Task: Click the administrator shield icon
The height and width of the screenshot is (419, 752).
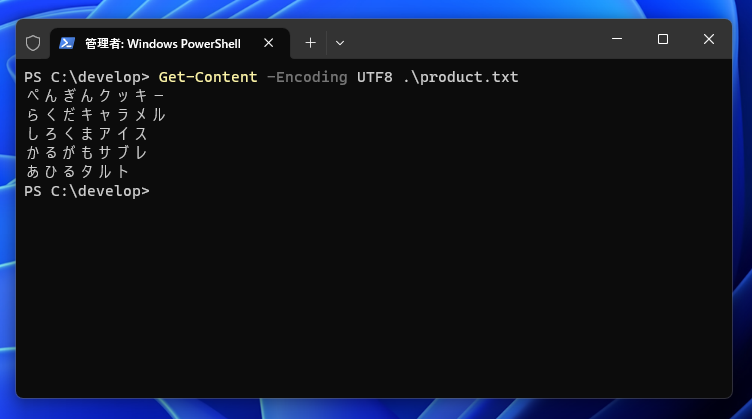Action: (33, 43)
